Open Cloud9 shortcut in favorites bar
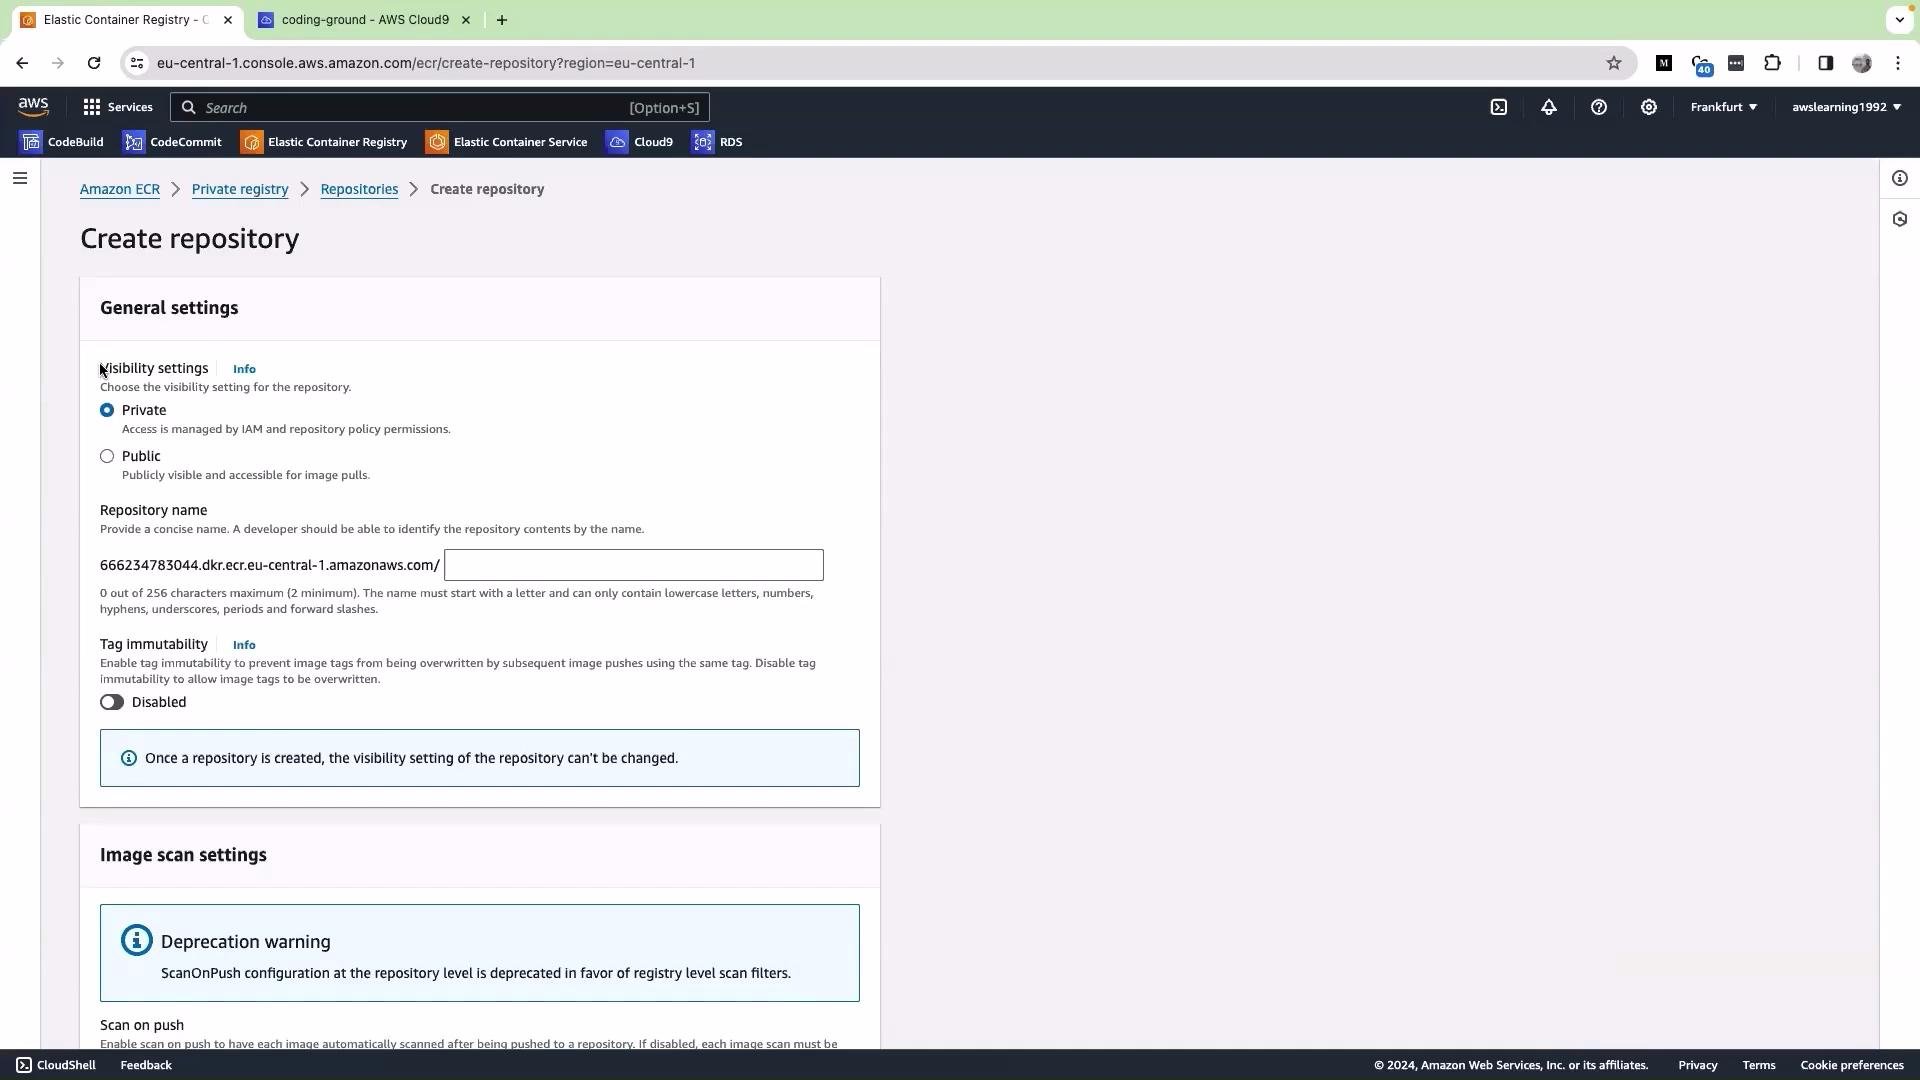The height and width of the screenshot is (1080, 1920). (640, 142)
